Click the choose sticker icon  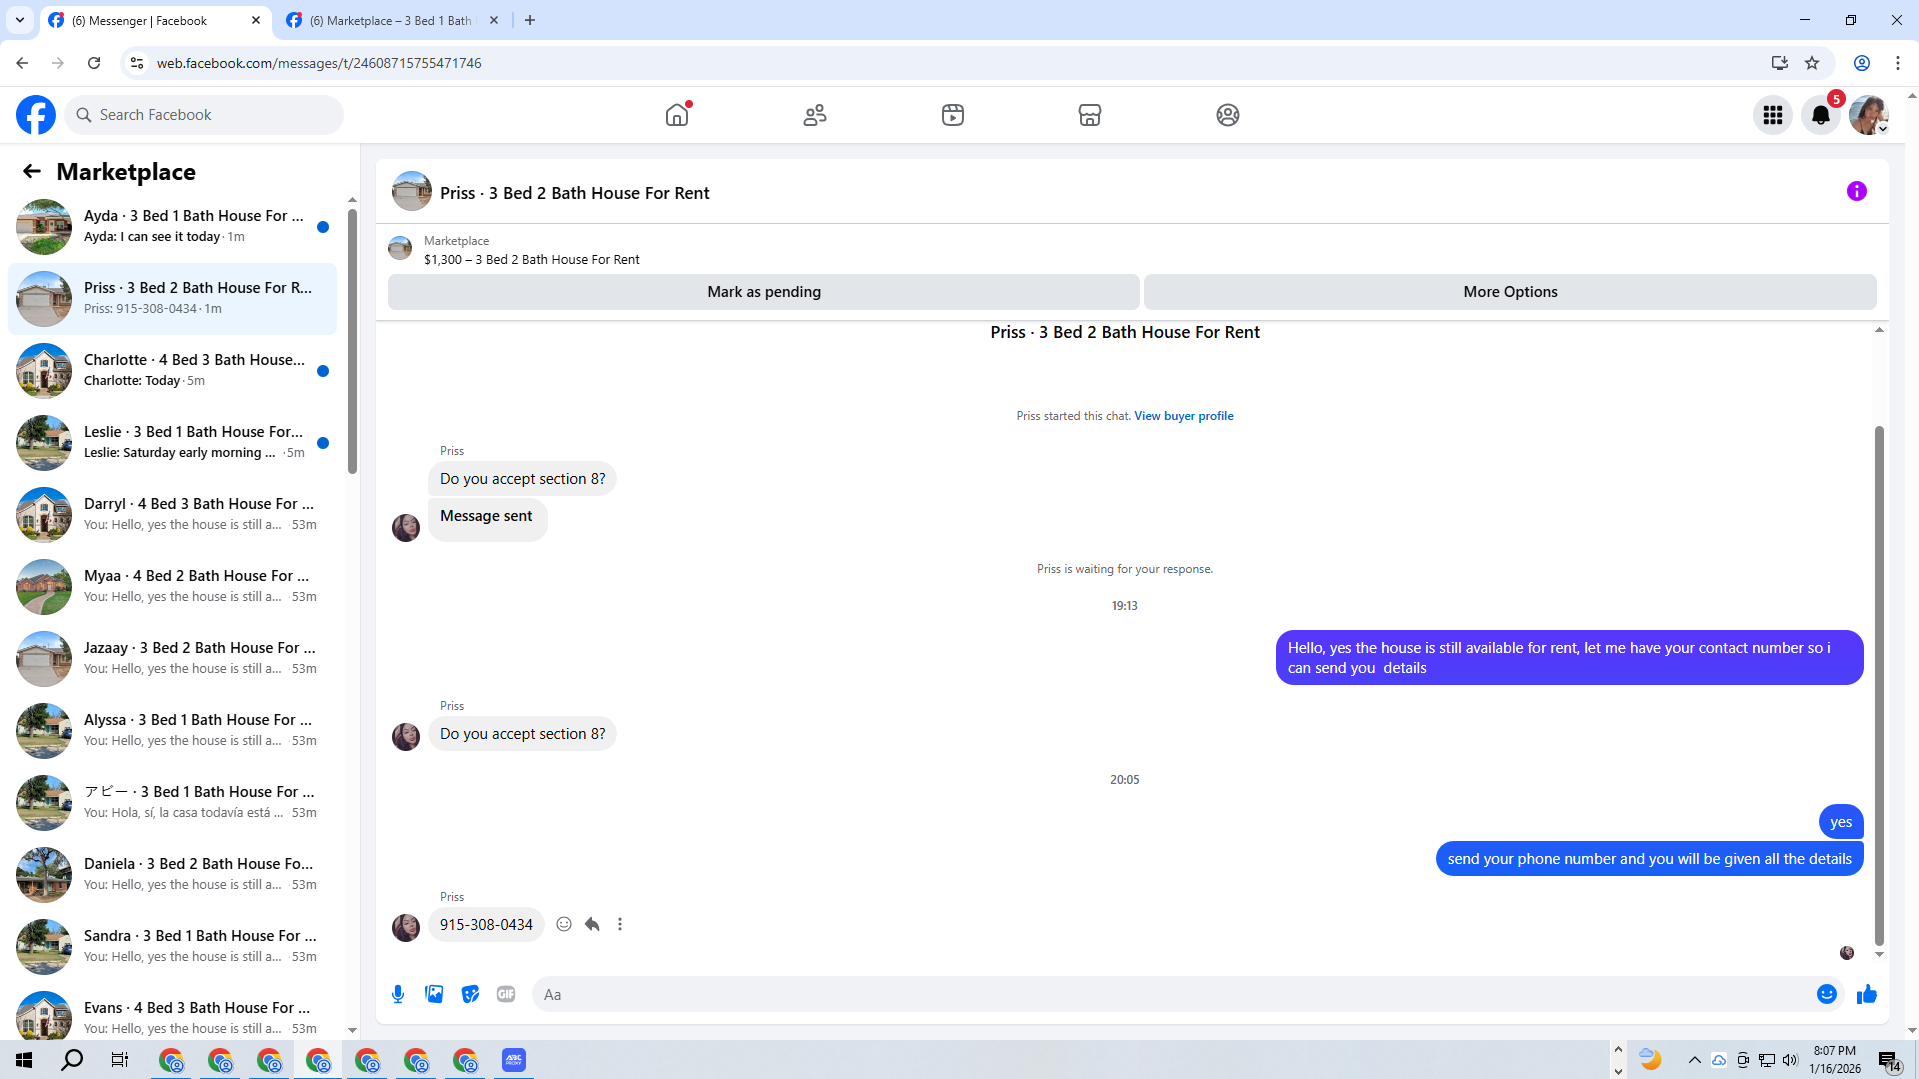[x=470, y=994]
